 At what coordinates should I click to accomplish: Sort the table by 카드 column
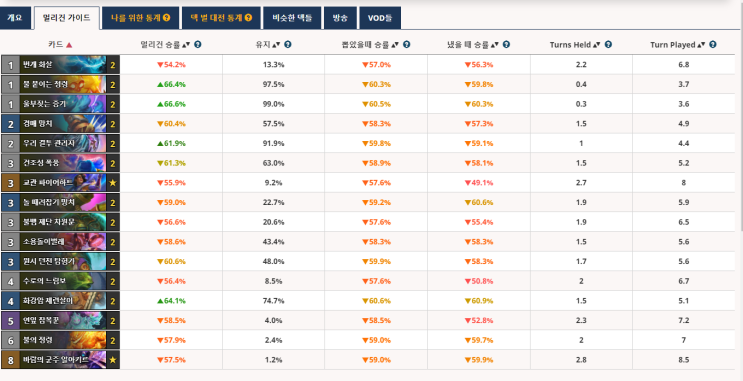60,45
